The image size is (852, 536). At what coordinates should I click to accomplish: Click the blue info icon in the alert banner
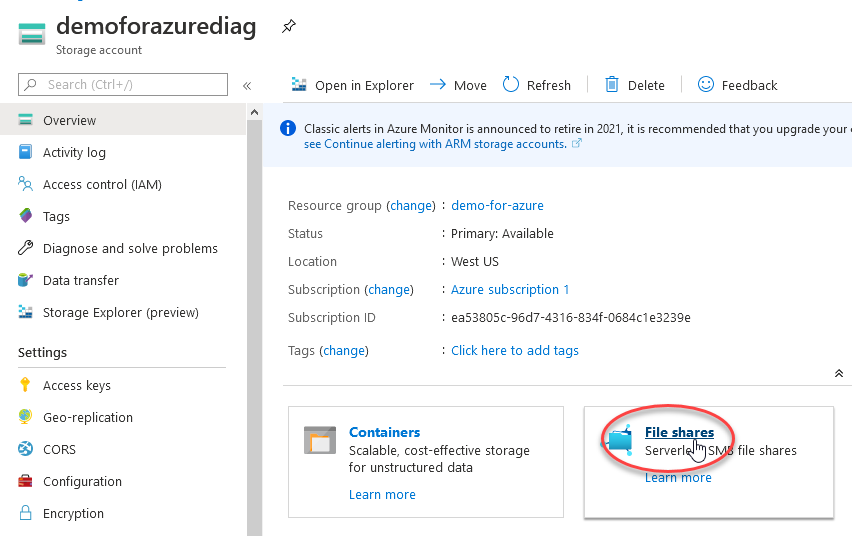click(287, 128)
